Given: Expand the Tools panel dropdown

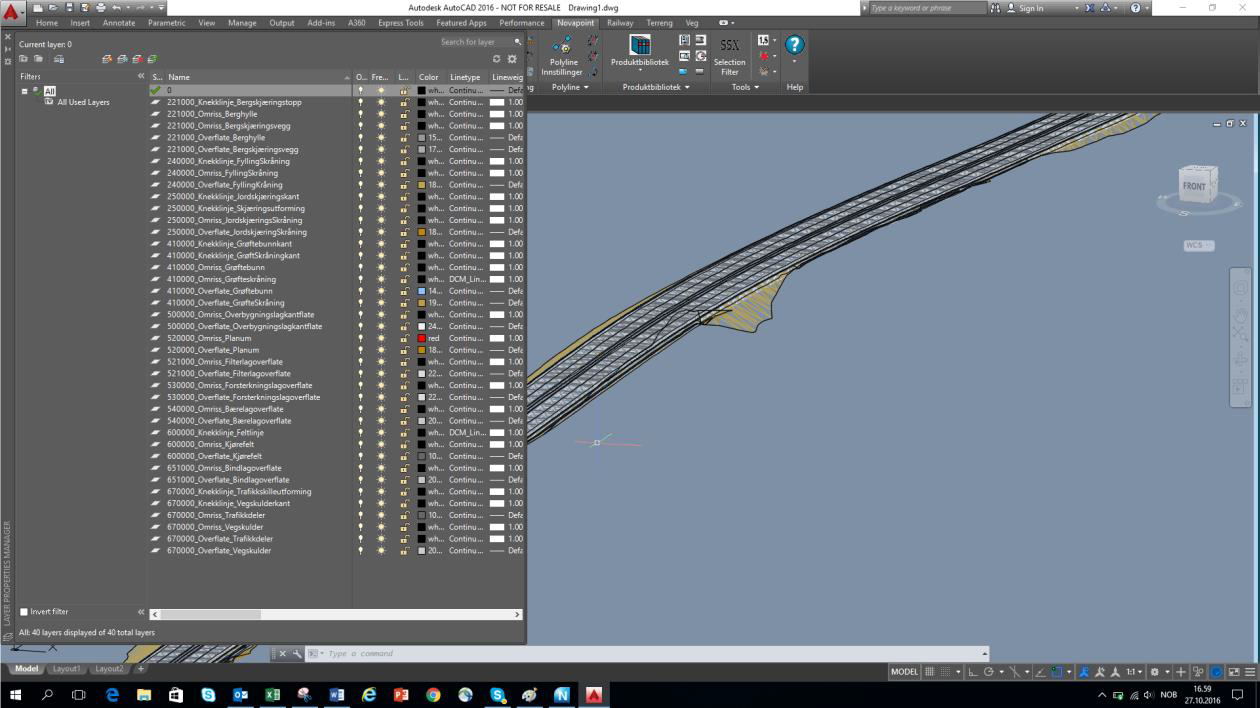Looking at the screenshot, I should pos(745,87).
